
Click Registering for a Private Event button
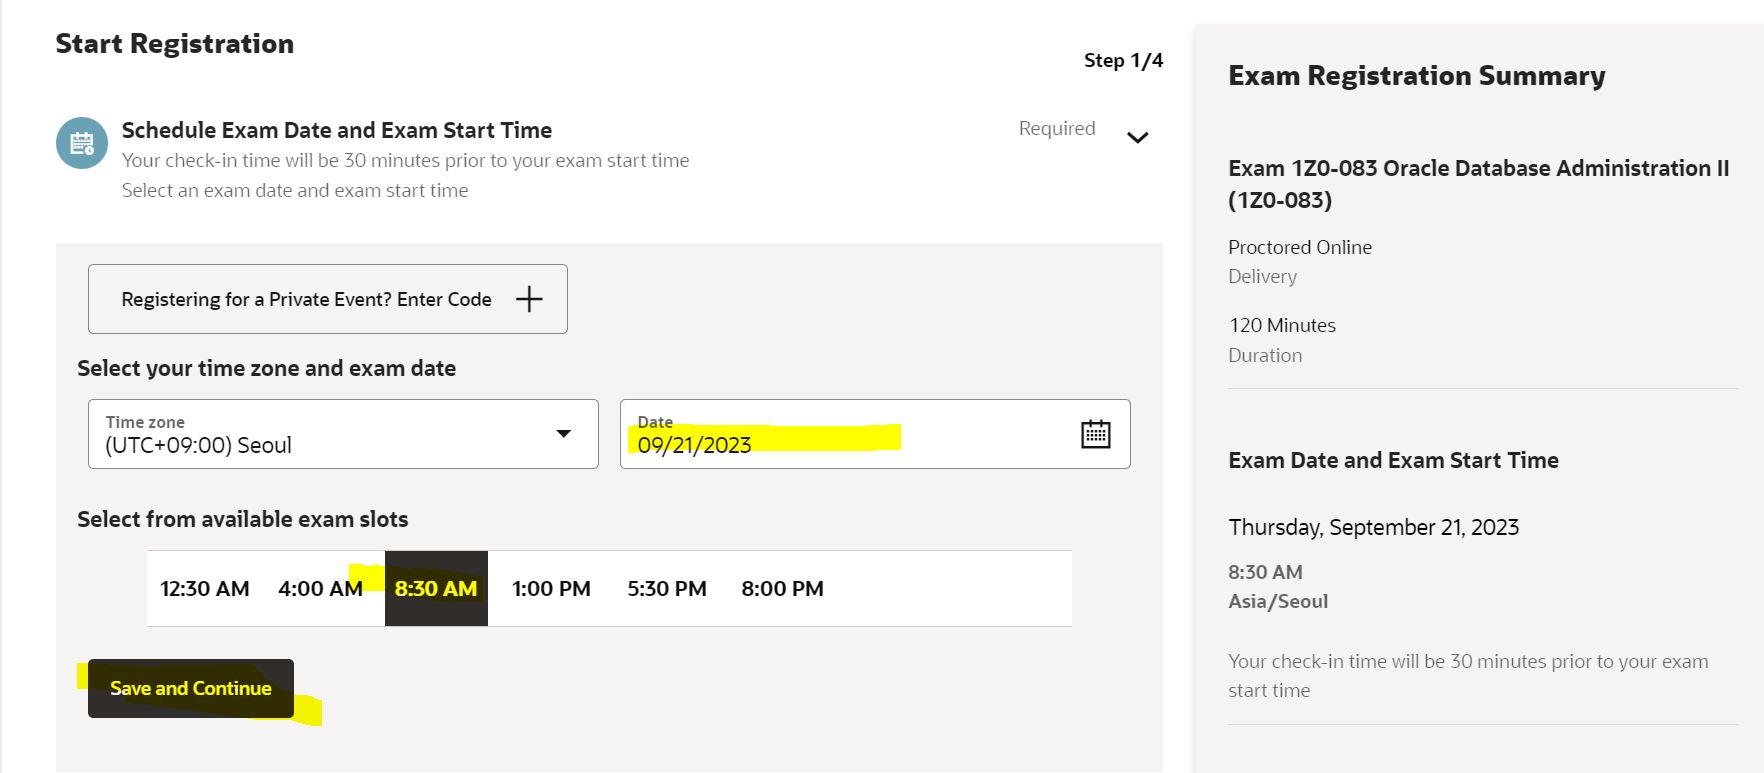(x=328, y=299)
